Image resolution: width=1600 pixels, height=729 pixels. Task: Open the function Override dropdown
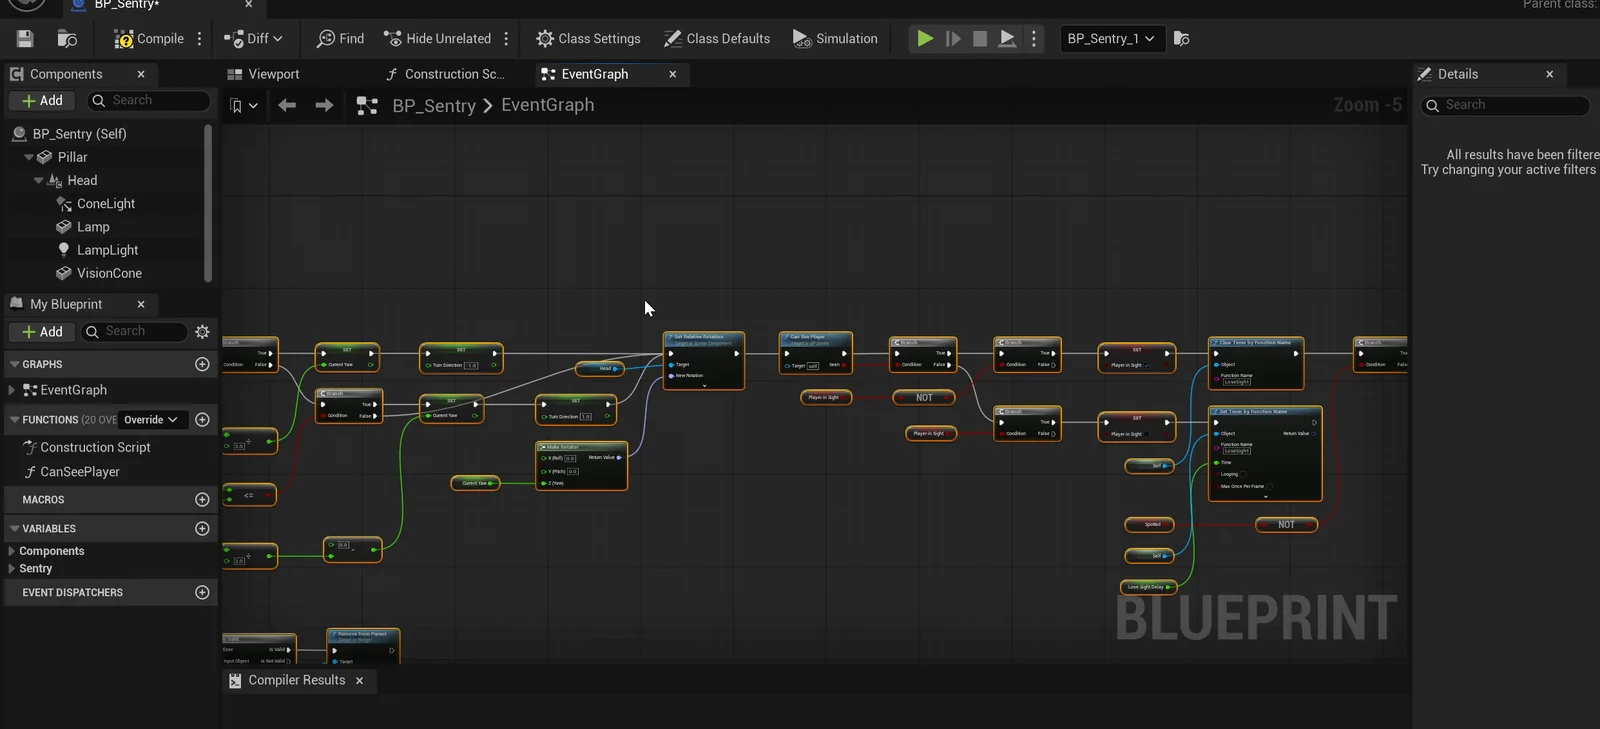point(151,420)
